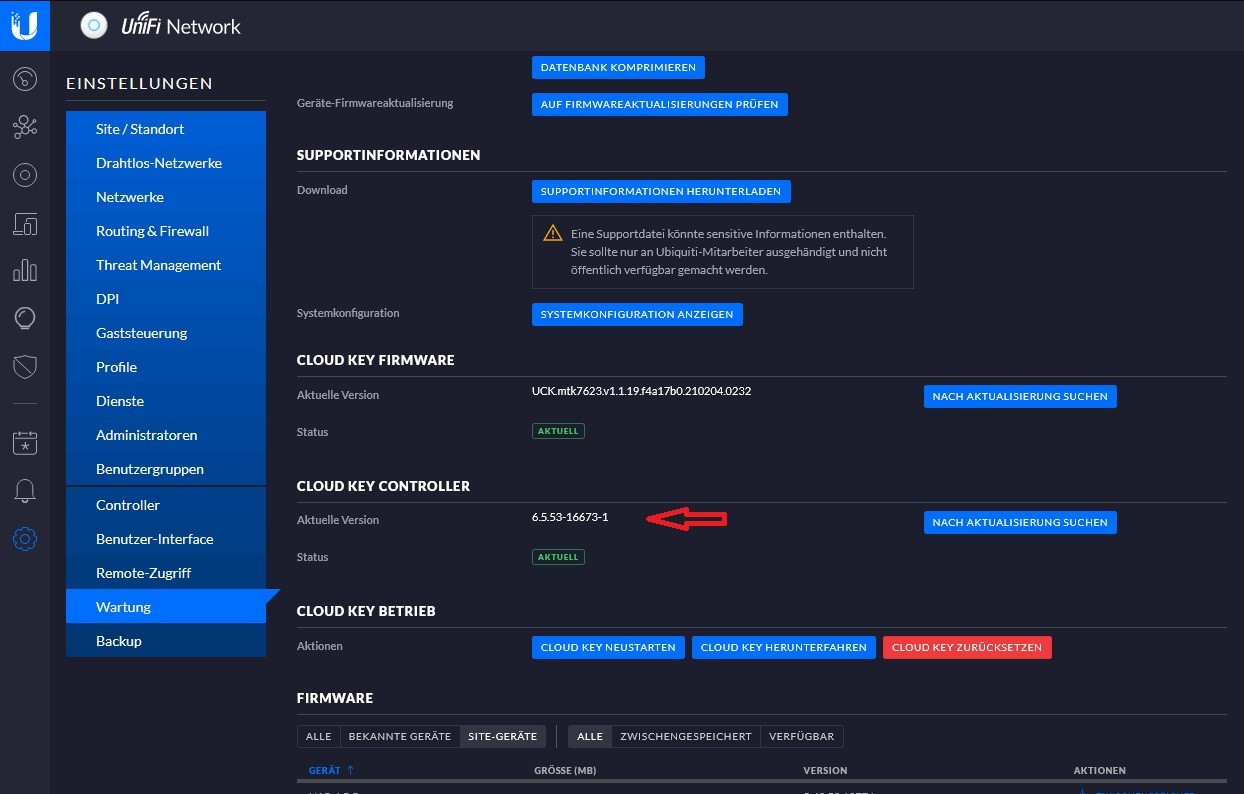Open the Topology nodes icon in sidebar

(x=25, y=127)
